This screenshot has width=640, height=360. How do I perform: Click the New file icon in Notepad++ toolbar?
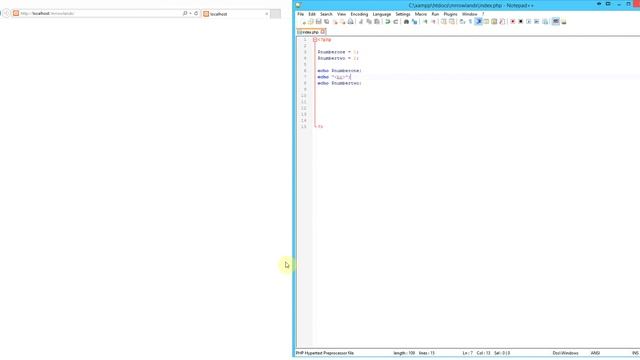(x=303, y=22)
